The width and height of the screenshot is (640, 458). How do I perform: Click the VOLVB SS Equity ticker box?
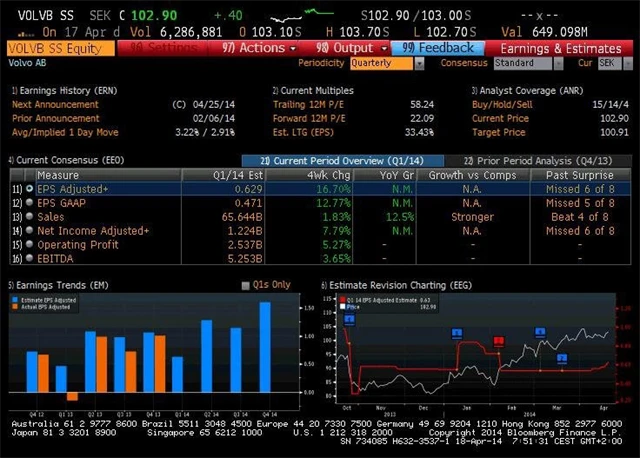[60, 49]
